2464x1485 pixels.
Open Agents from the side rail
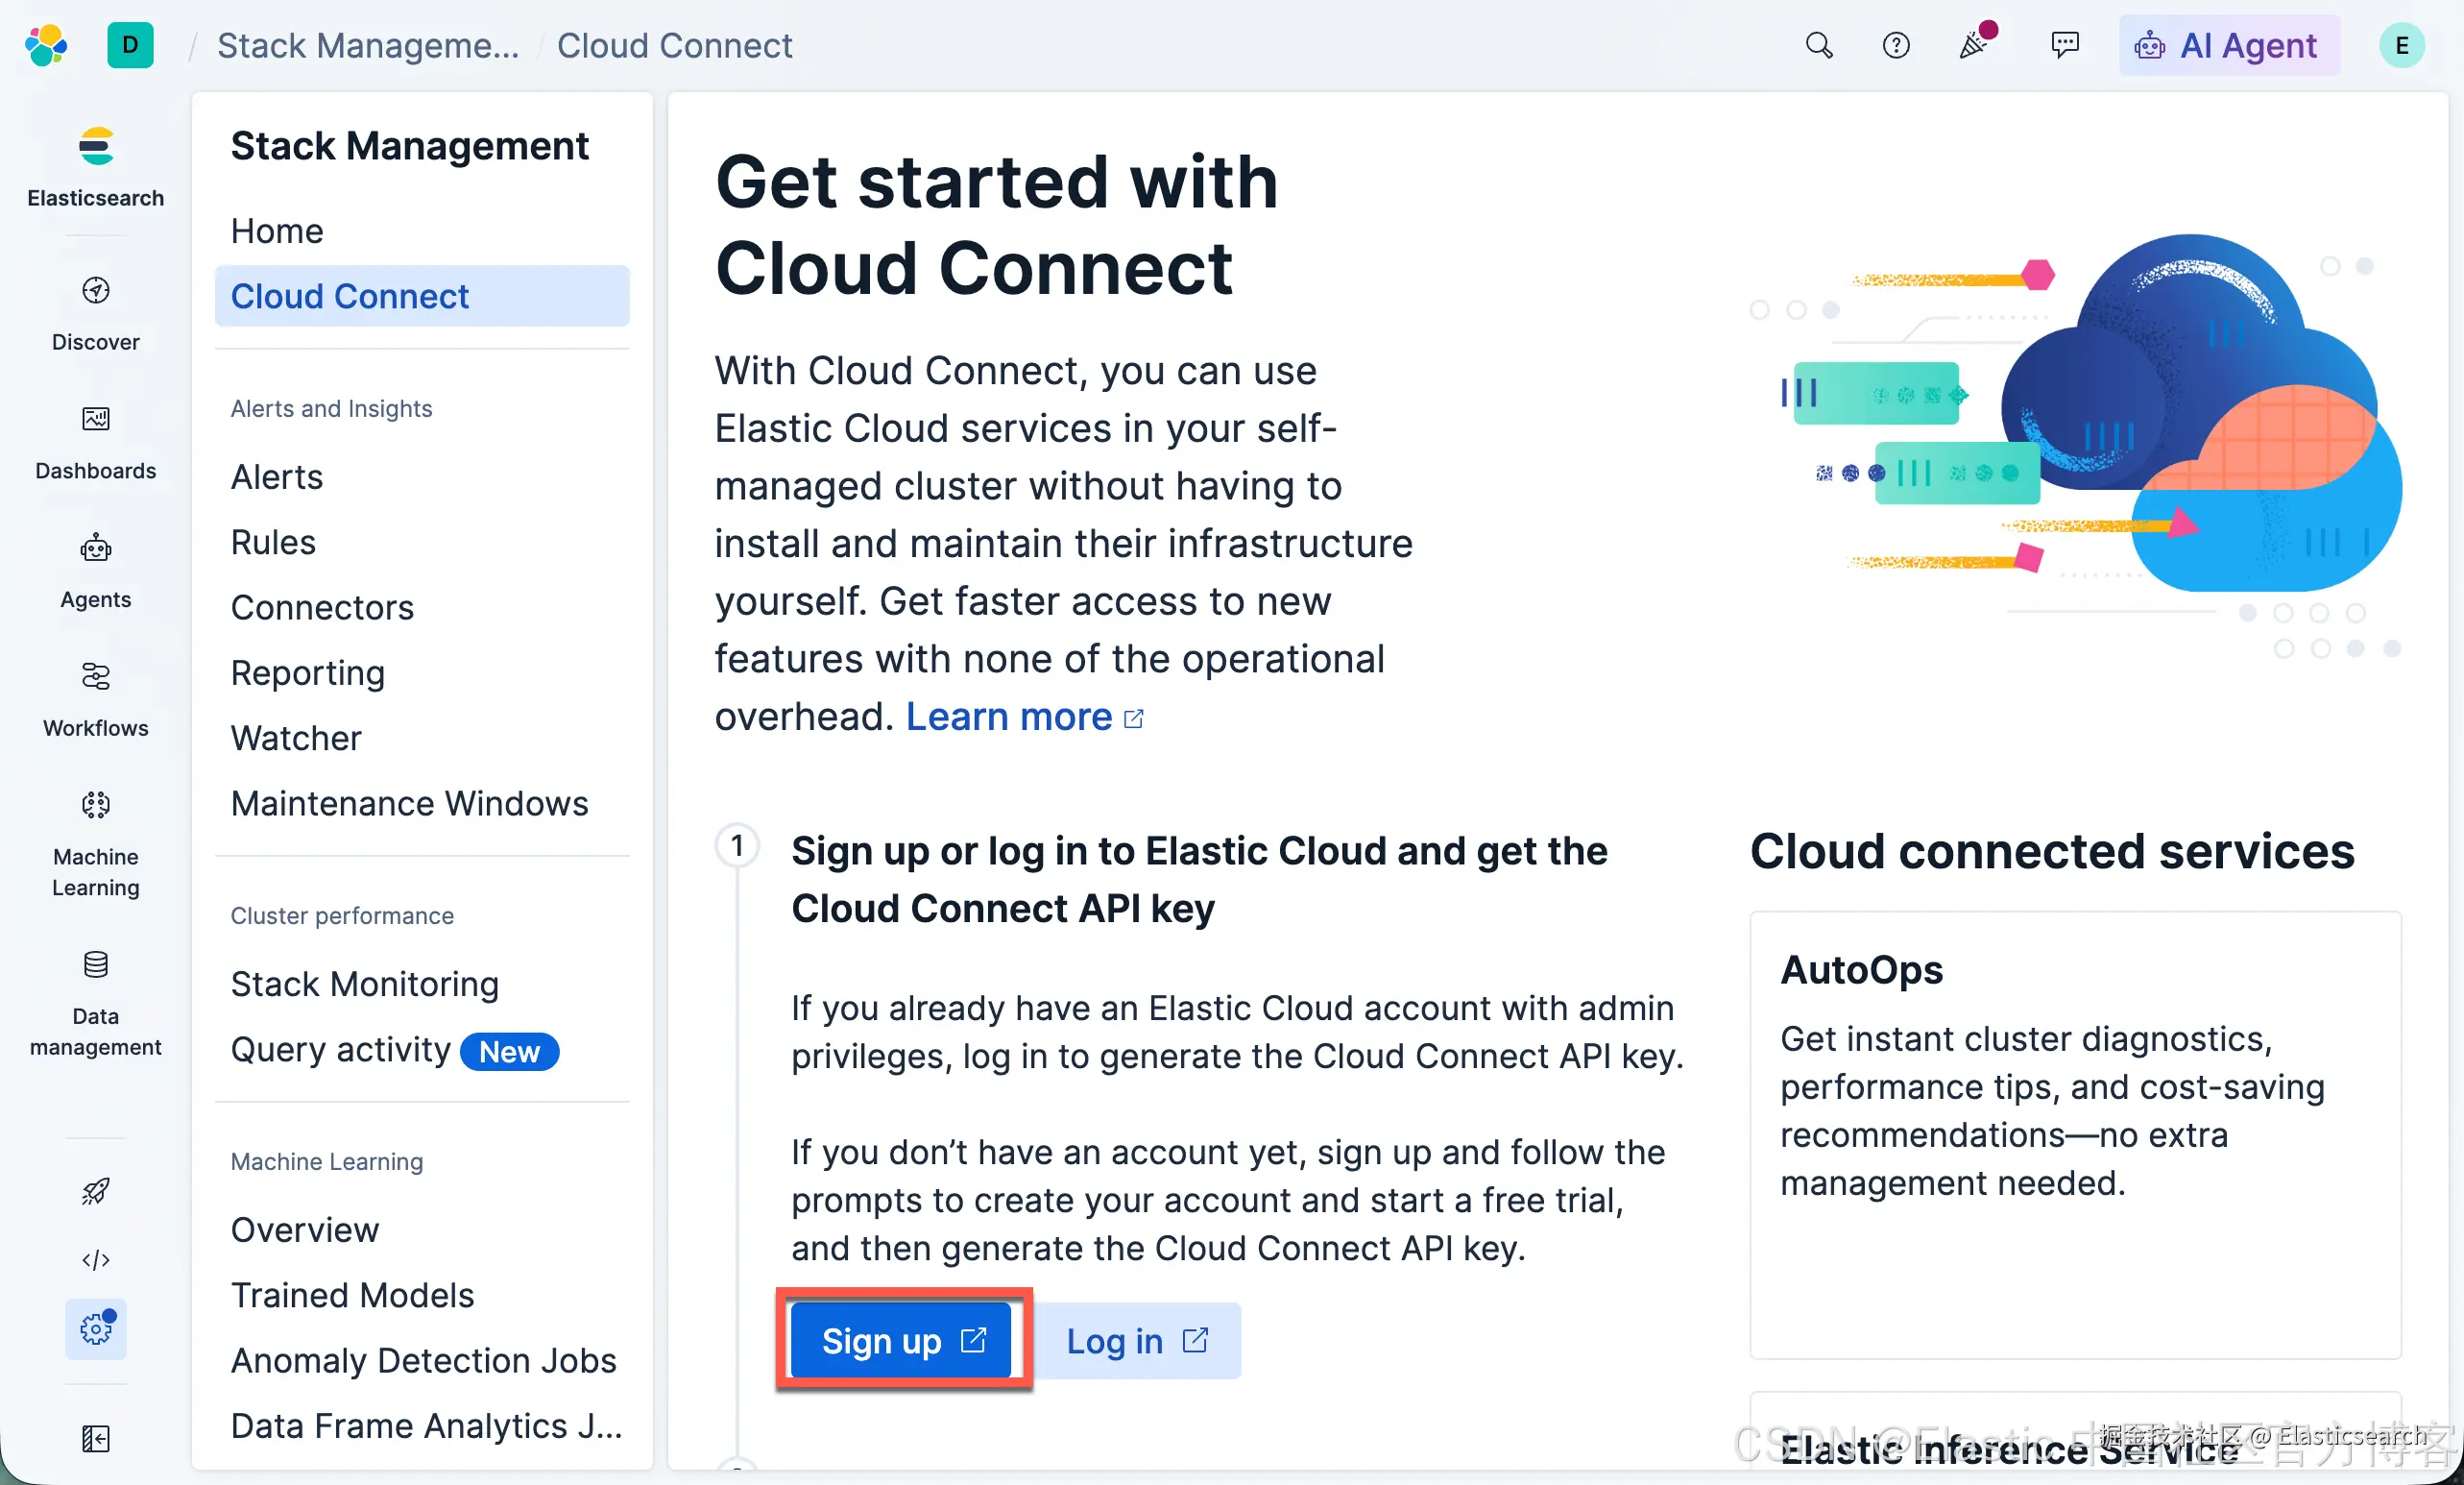coord(96,572)
